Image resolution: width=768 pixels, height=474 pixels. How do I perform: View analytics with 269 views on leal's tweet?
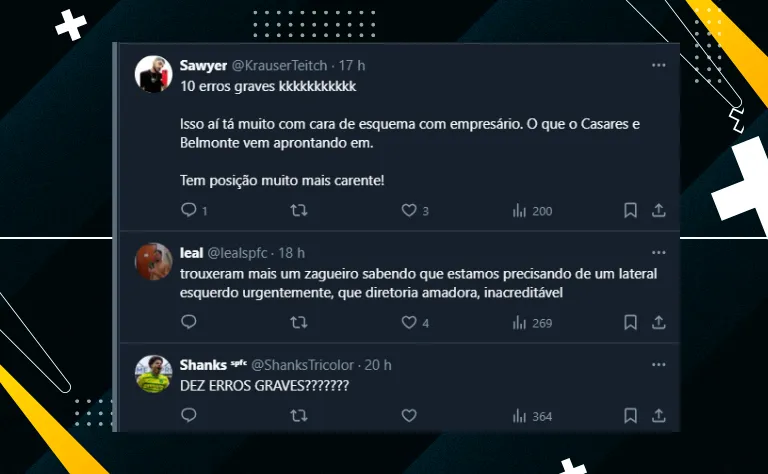click(x=532, y=323)
